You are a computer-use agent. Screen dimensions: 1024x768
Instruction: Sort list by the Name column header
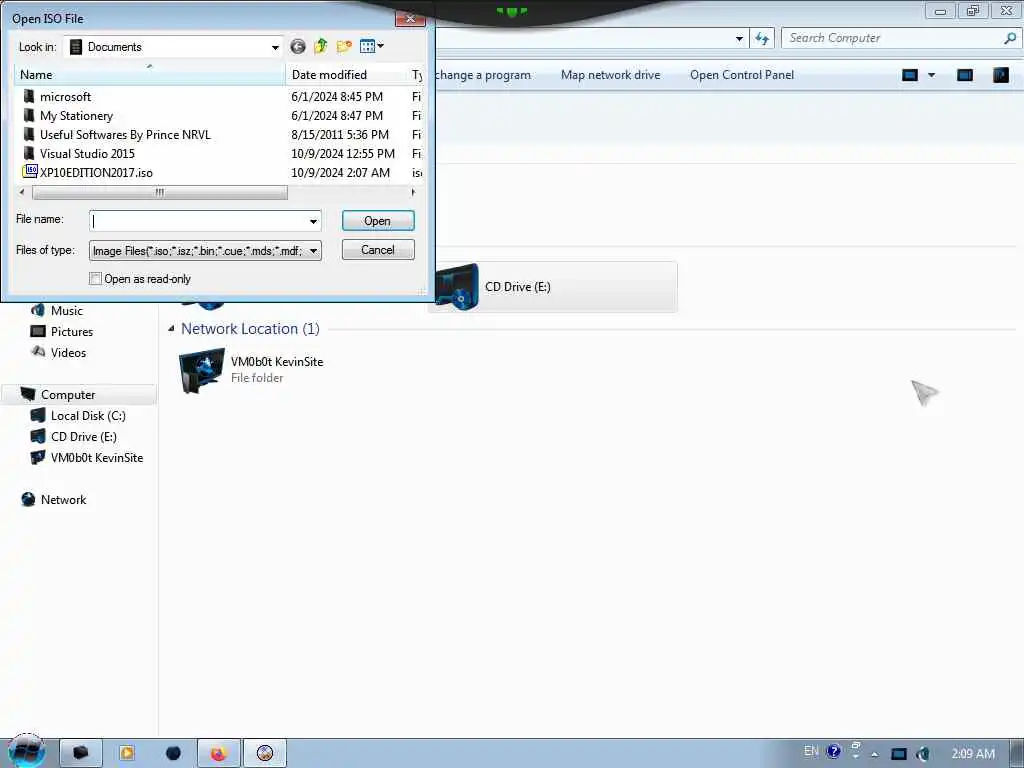[x=150, y=74]
